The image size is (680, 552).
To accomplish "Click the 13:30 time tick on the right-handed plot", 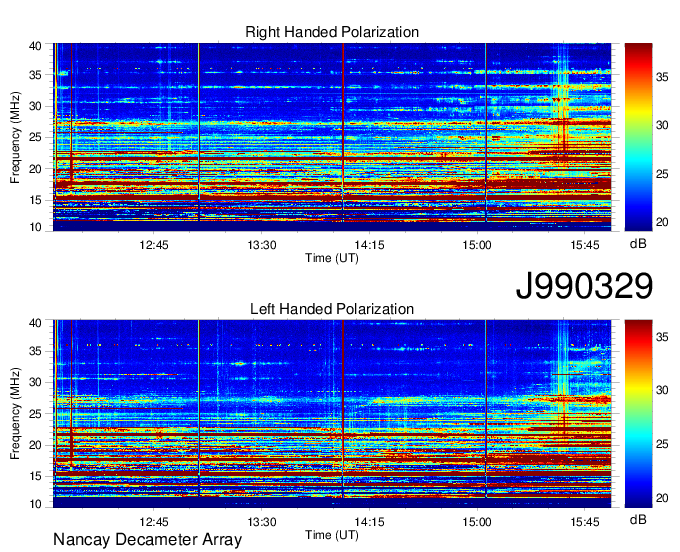I will click(x=262, y=245).
